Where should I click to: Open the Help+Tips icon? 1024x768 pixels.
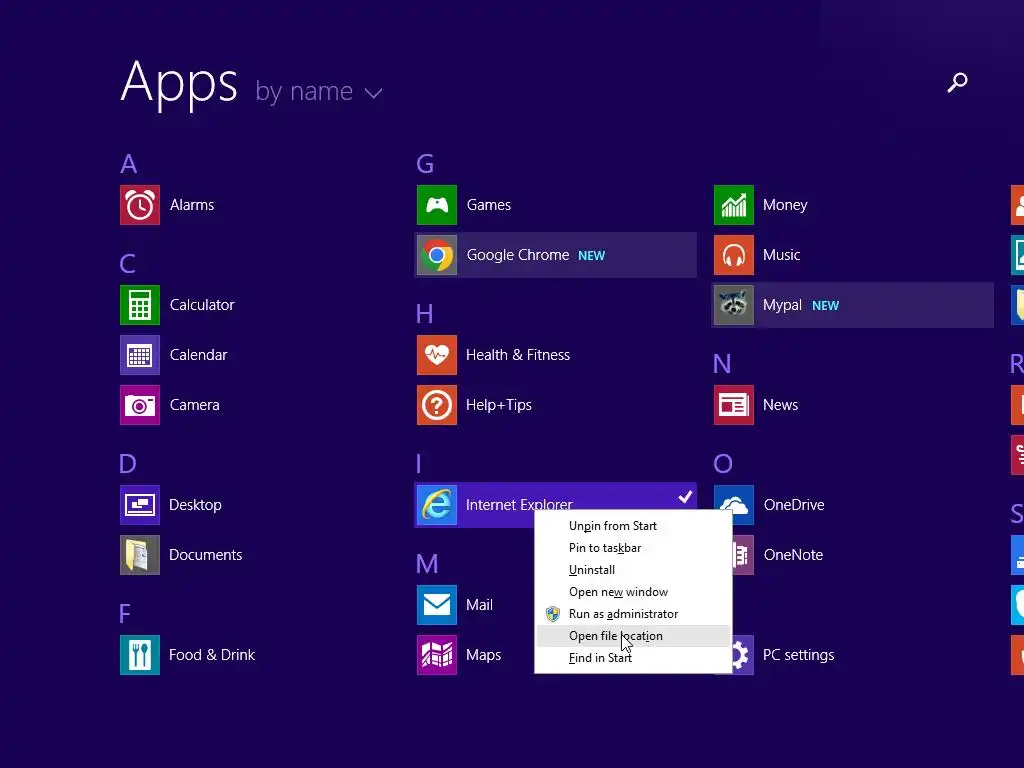pos(437,405)
